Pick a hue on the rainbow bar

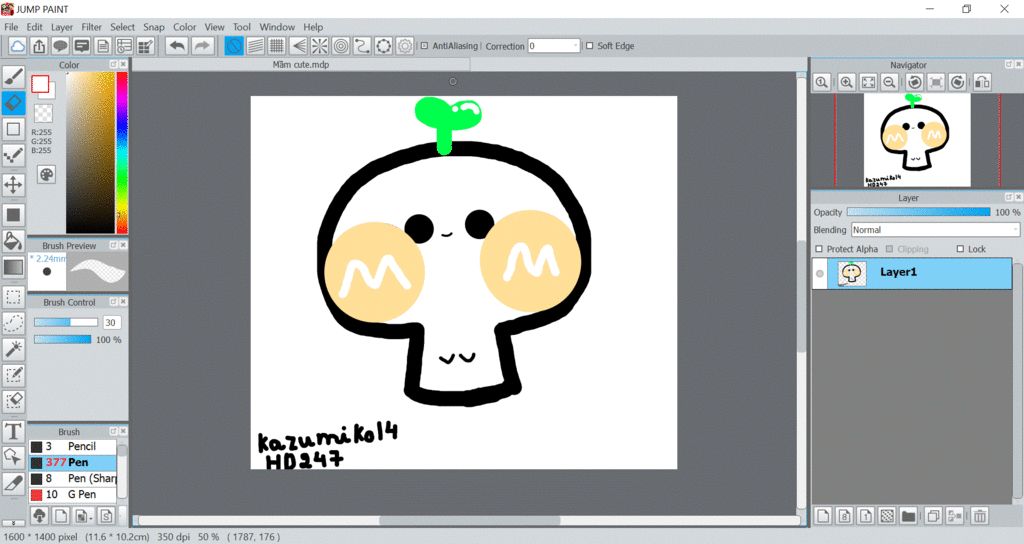[121, 152]
